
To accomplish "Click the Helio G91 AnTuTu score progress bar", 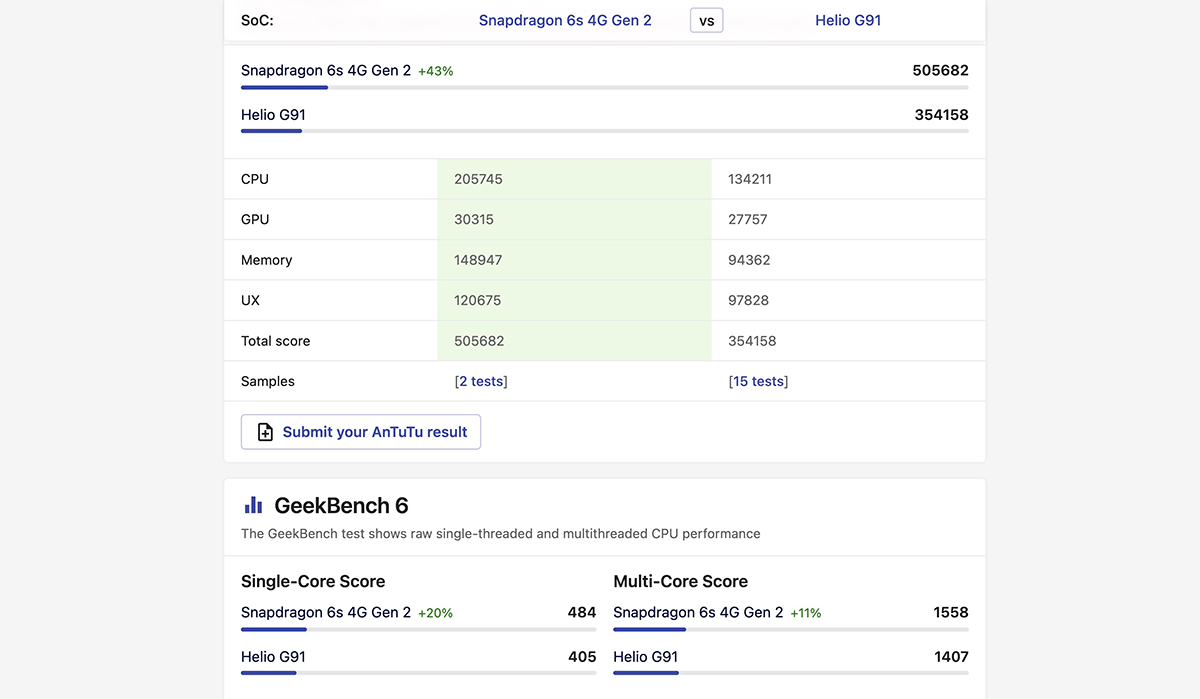I will pos(605,131).
